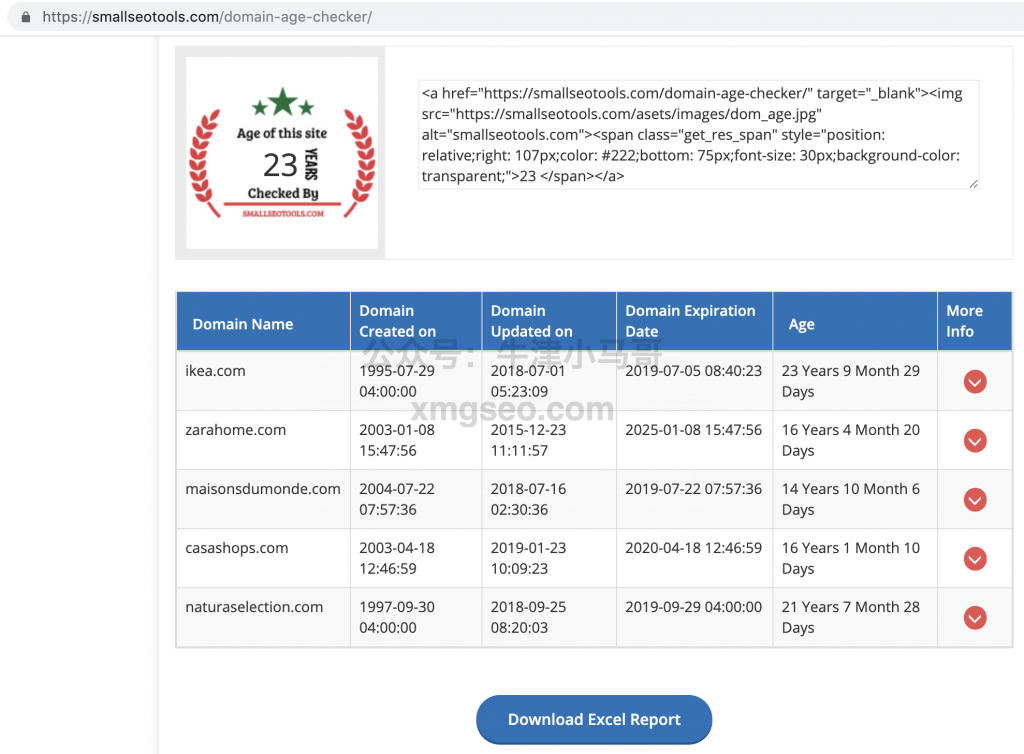Click the Age column header
Screen dimensions: 1024x754
point(855,321)
